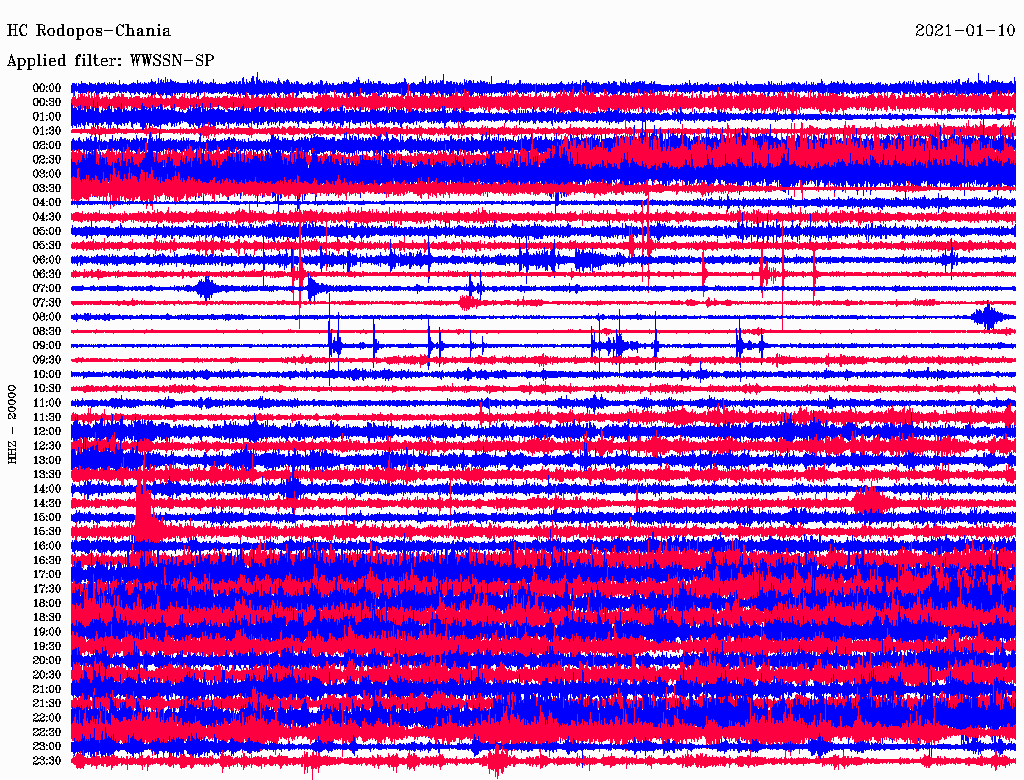Viewport: 1024px width, 780px height.
Task: Click the red bump on the right of the 14:00 trace
Action: click(x=868, y=497)
